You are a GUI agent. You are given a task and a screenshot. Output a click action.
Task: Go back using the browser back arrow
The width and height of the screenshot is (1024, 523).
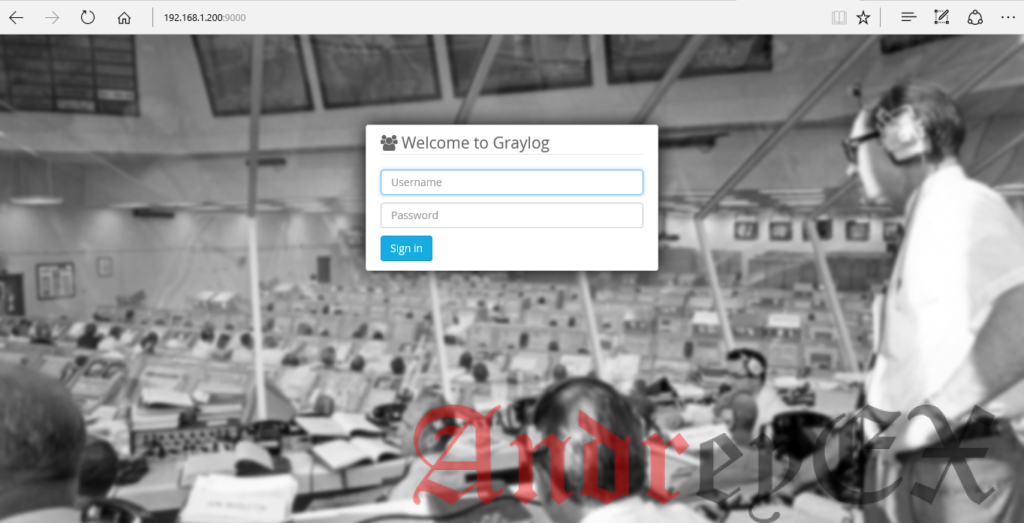pyautogui.click(x=16, y=18)
